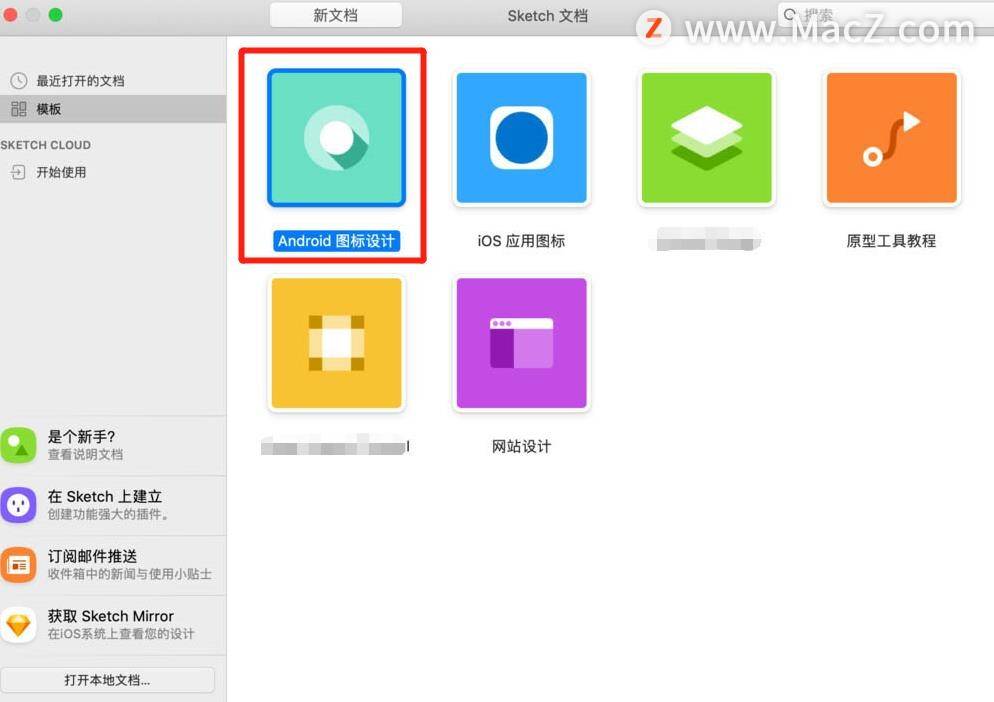This screenshot has width=994, height=702.
Task: Select the yellow artboard template icon
Action: pos(336,343)
